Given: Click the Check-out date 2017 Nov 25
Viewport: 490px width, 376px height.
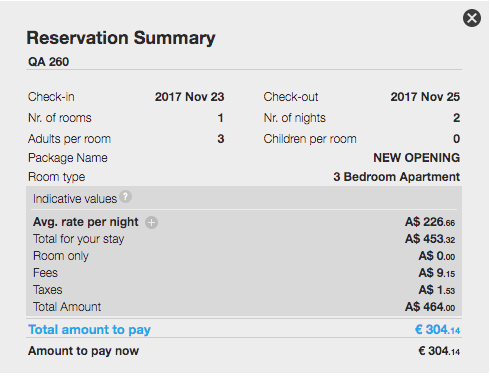Looking at the screenshot, I should point(425,97).
